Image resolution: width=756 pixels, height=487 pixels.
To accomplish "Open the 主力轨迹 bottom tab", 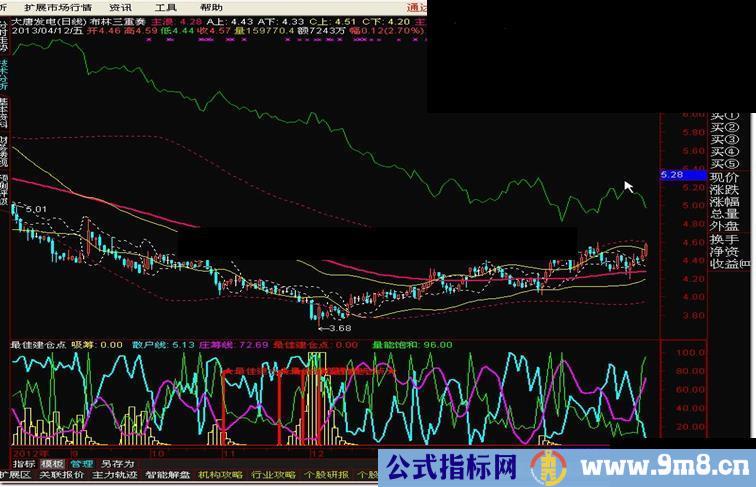I will click(115, 476).
